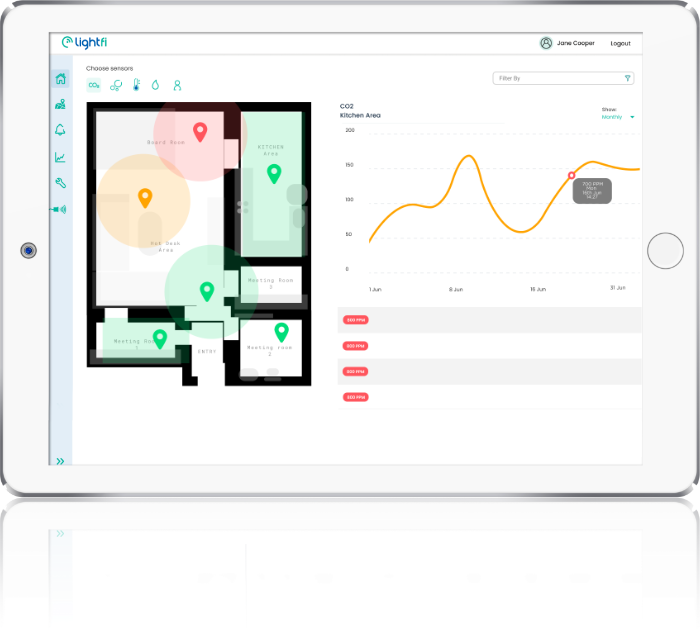Click the Logout link
Screen dimensions: 700x632
(620, 43)
